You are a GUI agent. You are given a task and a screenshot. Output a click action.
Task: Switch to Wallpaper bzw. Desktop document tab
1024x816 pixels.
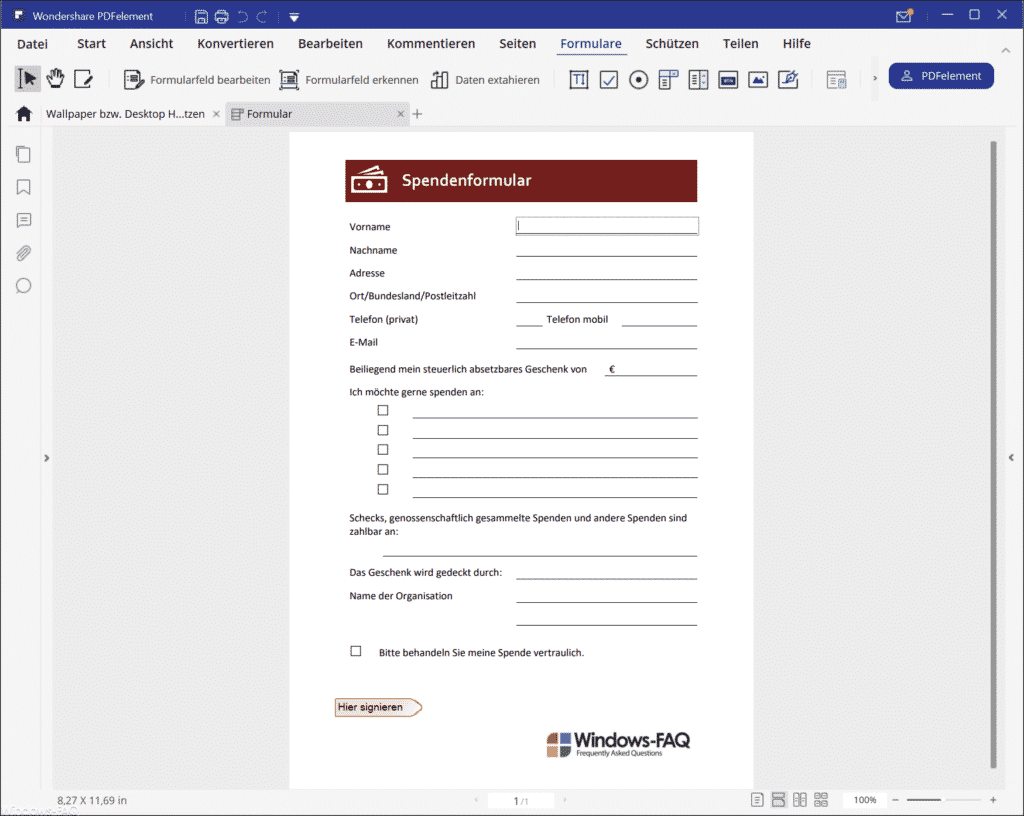pyautogui.click(x=125, y=114)
